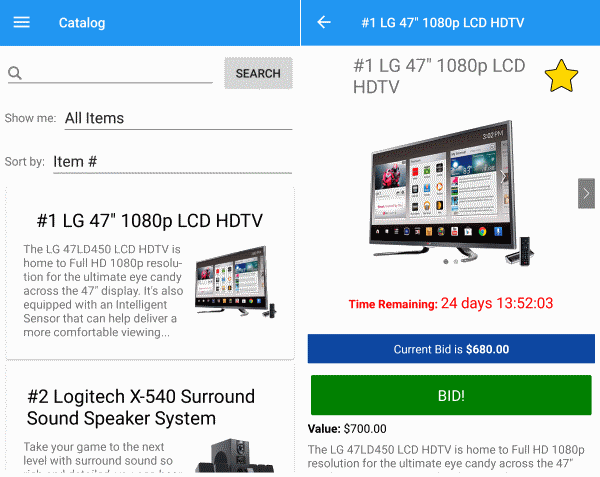The height and width of the screenshot is (477, 600).
Task: Click the large LG HDTV product image
Action: (451, 193)
